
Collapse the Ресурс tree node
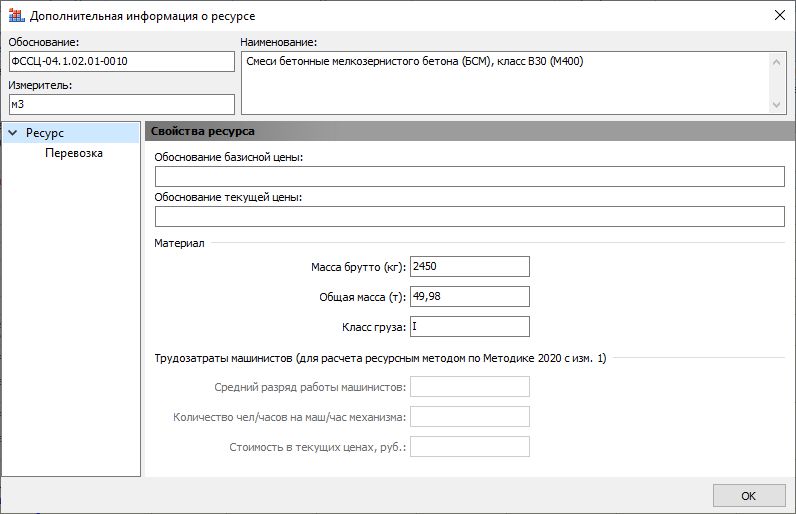pos(13,133)
